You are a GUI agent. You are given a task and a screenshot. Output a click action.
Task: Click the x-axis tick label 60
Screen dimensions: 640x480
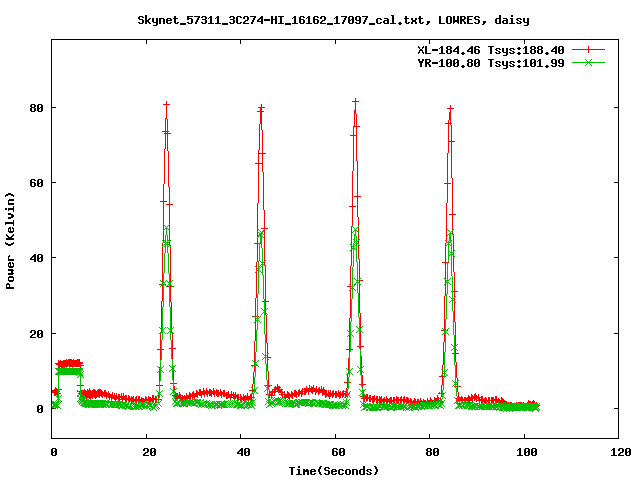[x=338, y=452]
